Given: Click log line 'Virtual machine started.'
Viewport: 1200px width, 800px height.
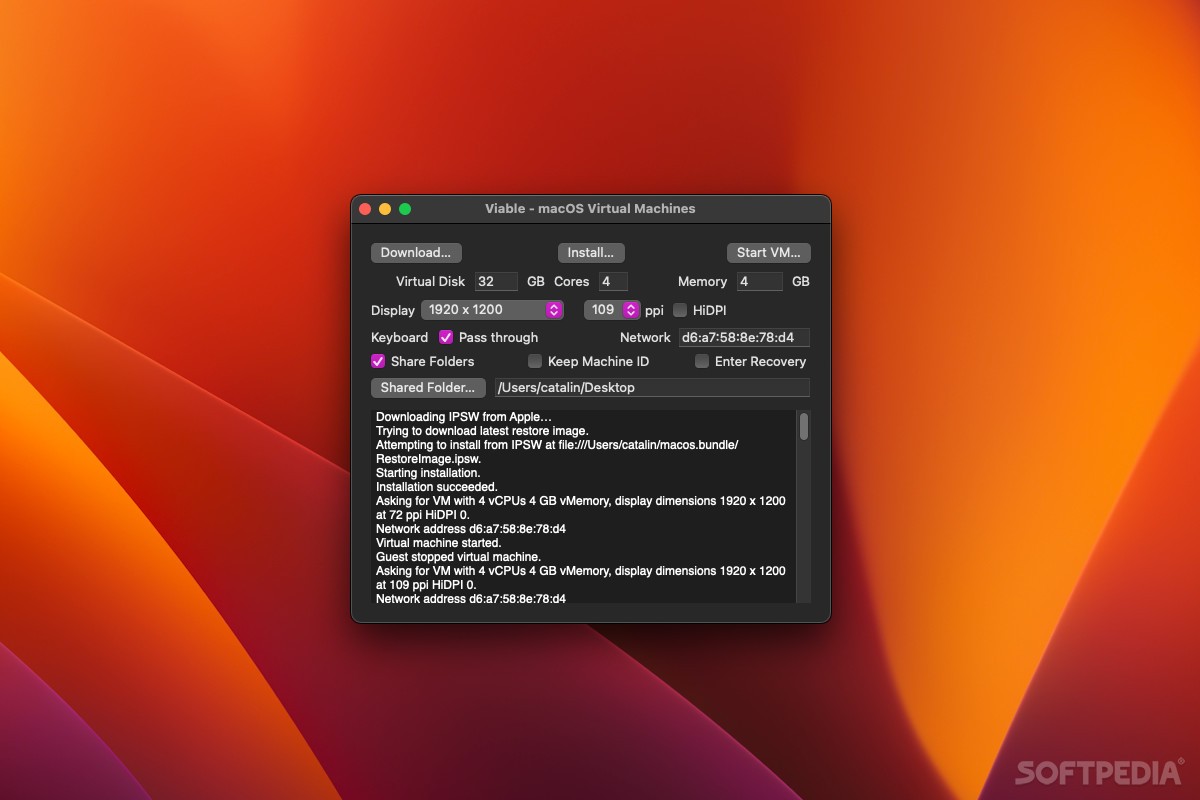Looking at the screenshot, I should [x=438, y=543].
